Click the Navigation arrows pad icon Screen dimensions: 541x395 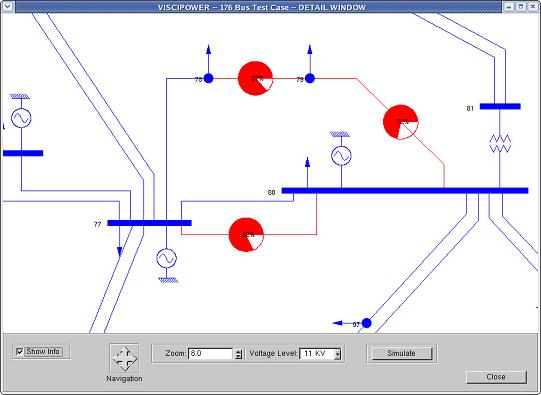click(124, 358)
